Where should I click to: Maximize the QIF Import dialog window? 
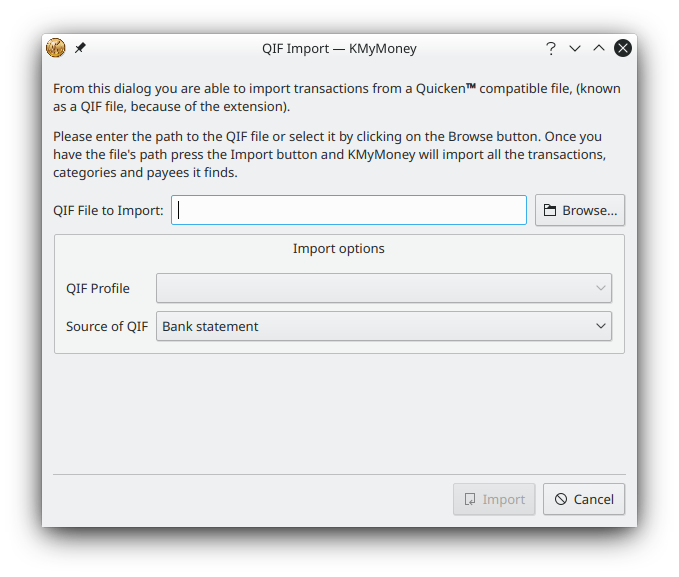point(599,48)
